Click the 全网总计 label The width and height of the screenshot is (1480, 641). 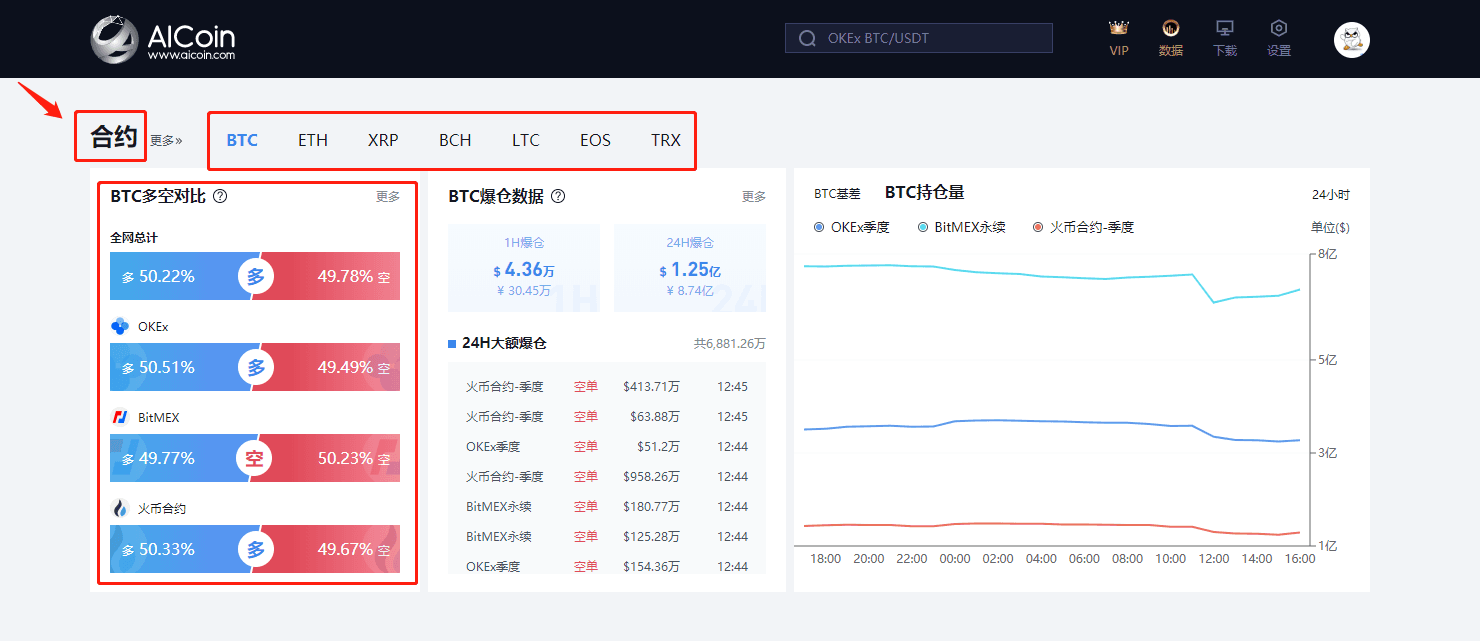point(134,238)
